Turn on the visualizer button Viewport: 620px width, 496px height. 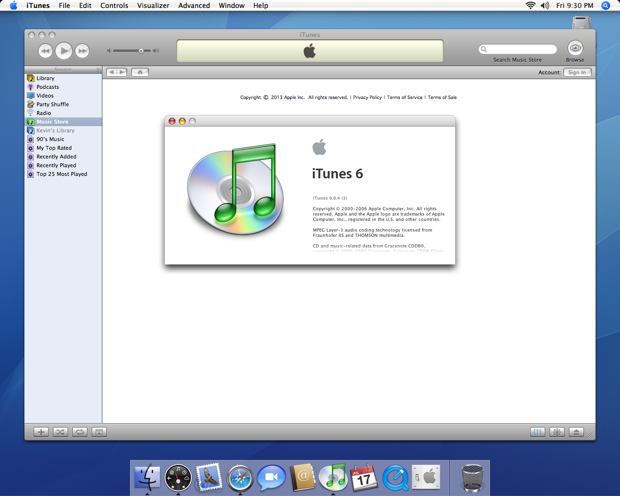tap(557, 432)
